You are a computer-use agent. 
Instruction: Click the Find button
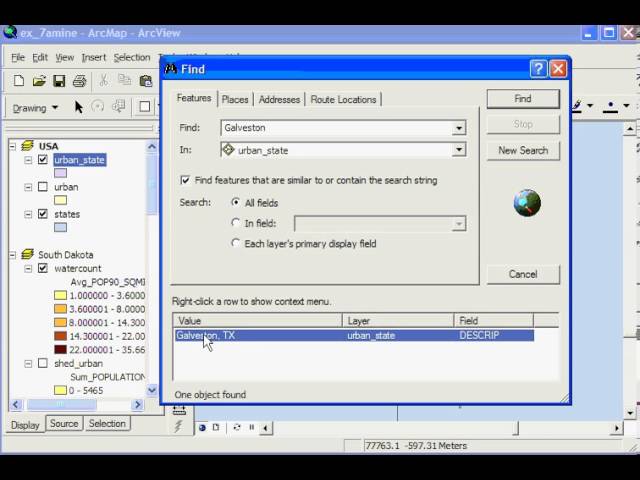tap(523, 99)
